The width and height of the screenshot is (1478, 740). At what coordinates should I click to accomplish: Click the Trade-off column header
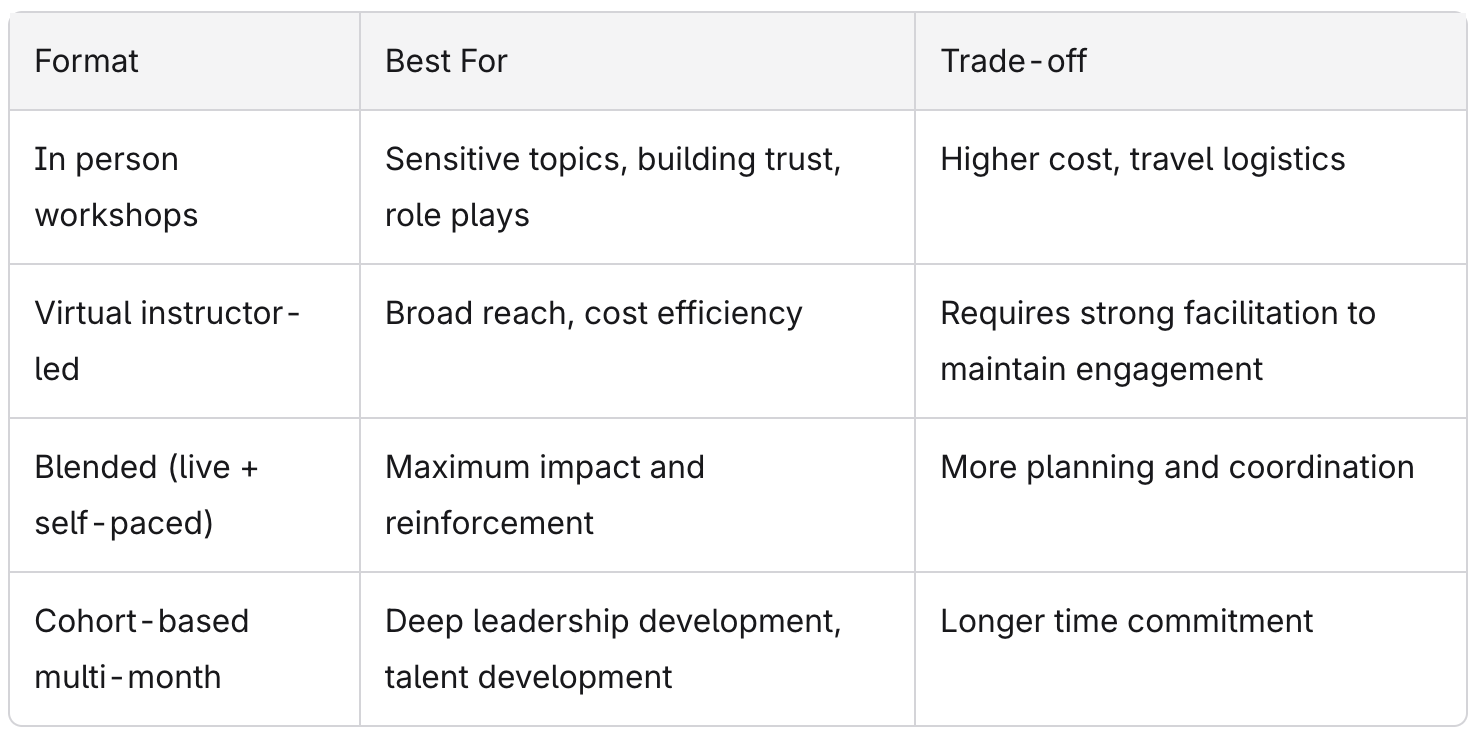pos(1190,61)
